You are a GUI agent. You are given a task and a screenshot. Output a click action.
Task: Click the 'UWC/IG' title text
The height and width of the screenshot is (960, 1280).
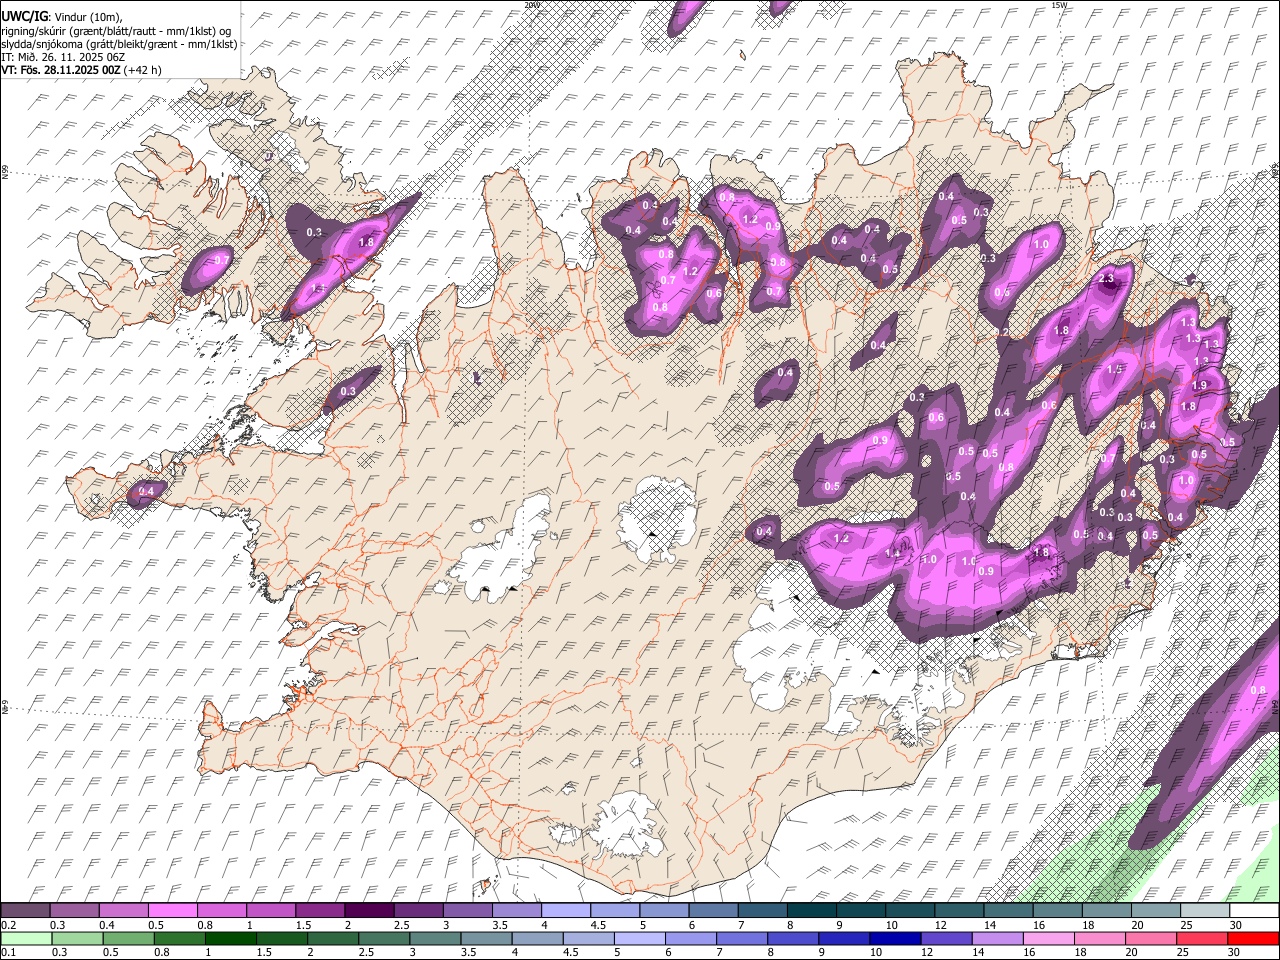pyautogui.click(x=24, y=16)
